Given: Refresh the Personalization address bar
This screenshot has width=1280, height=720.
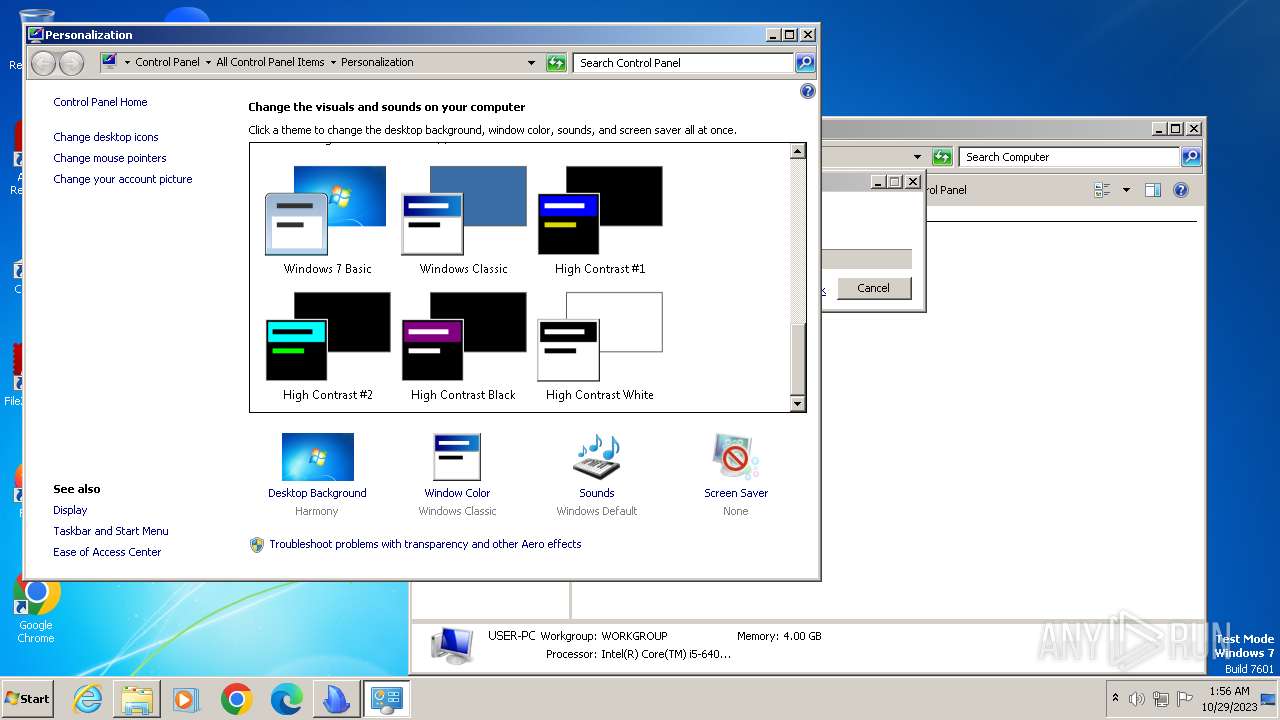Looking at the screenshot, I should pyautogui.click(x=556, y=63).
